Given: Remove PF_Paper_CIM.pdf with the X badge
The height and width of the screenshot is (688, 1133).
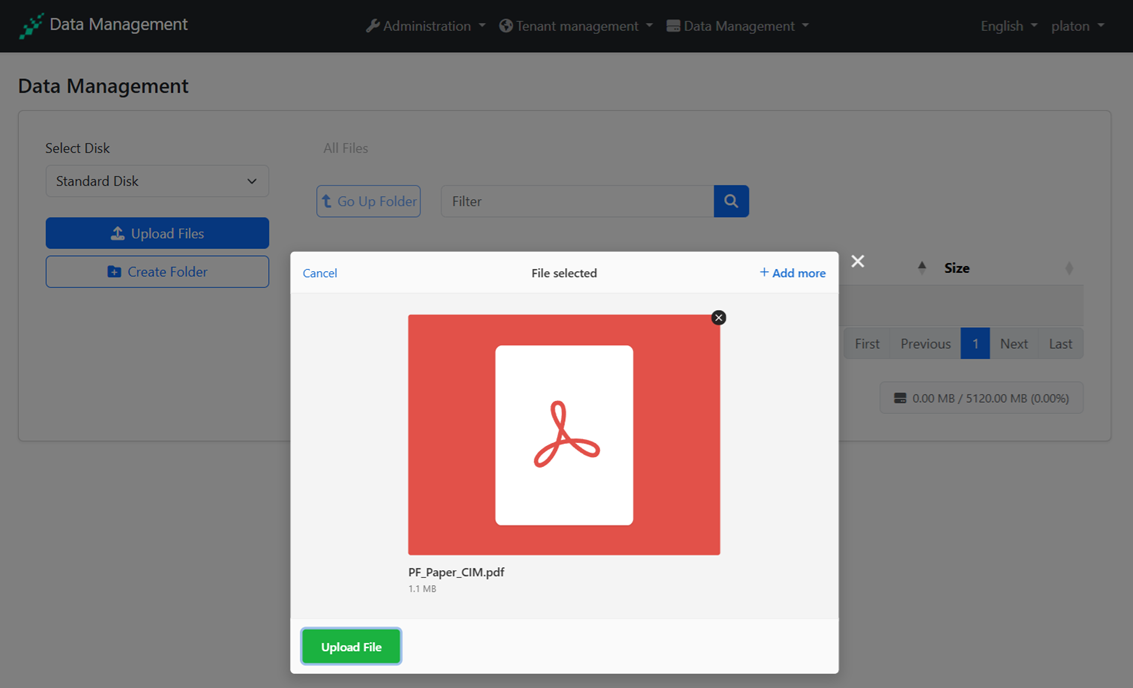Looking at the screenshot, I should coord(718,318).
